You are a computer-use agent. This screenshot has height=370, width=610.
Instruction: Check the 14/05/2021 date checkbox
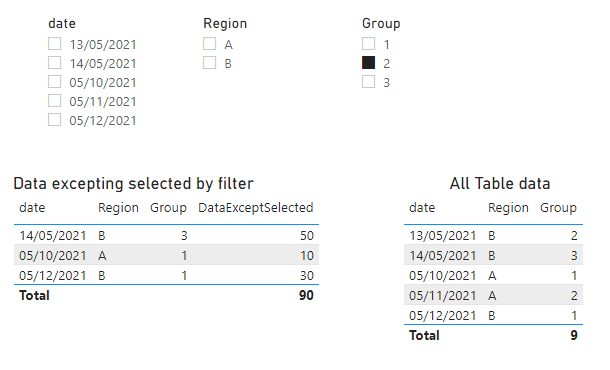pyautogui.click(x=54, y=63)
